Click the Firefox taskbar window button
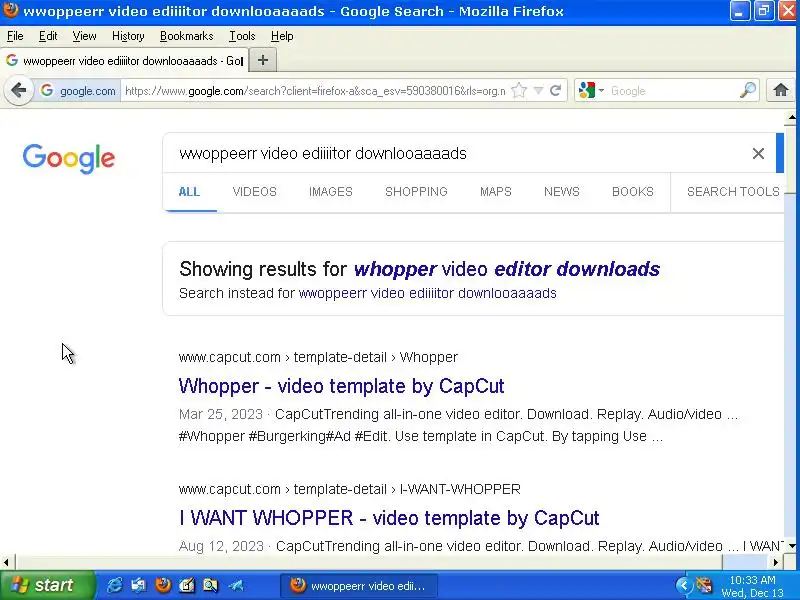The height and width of the screenshot is (600, 800). [x=359, y=586]
